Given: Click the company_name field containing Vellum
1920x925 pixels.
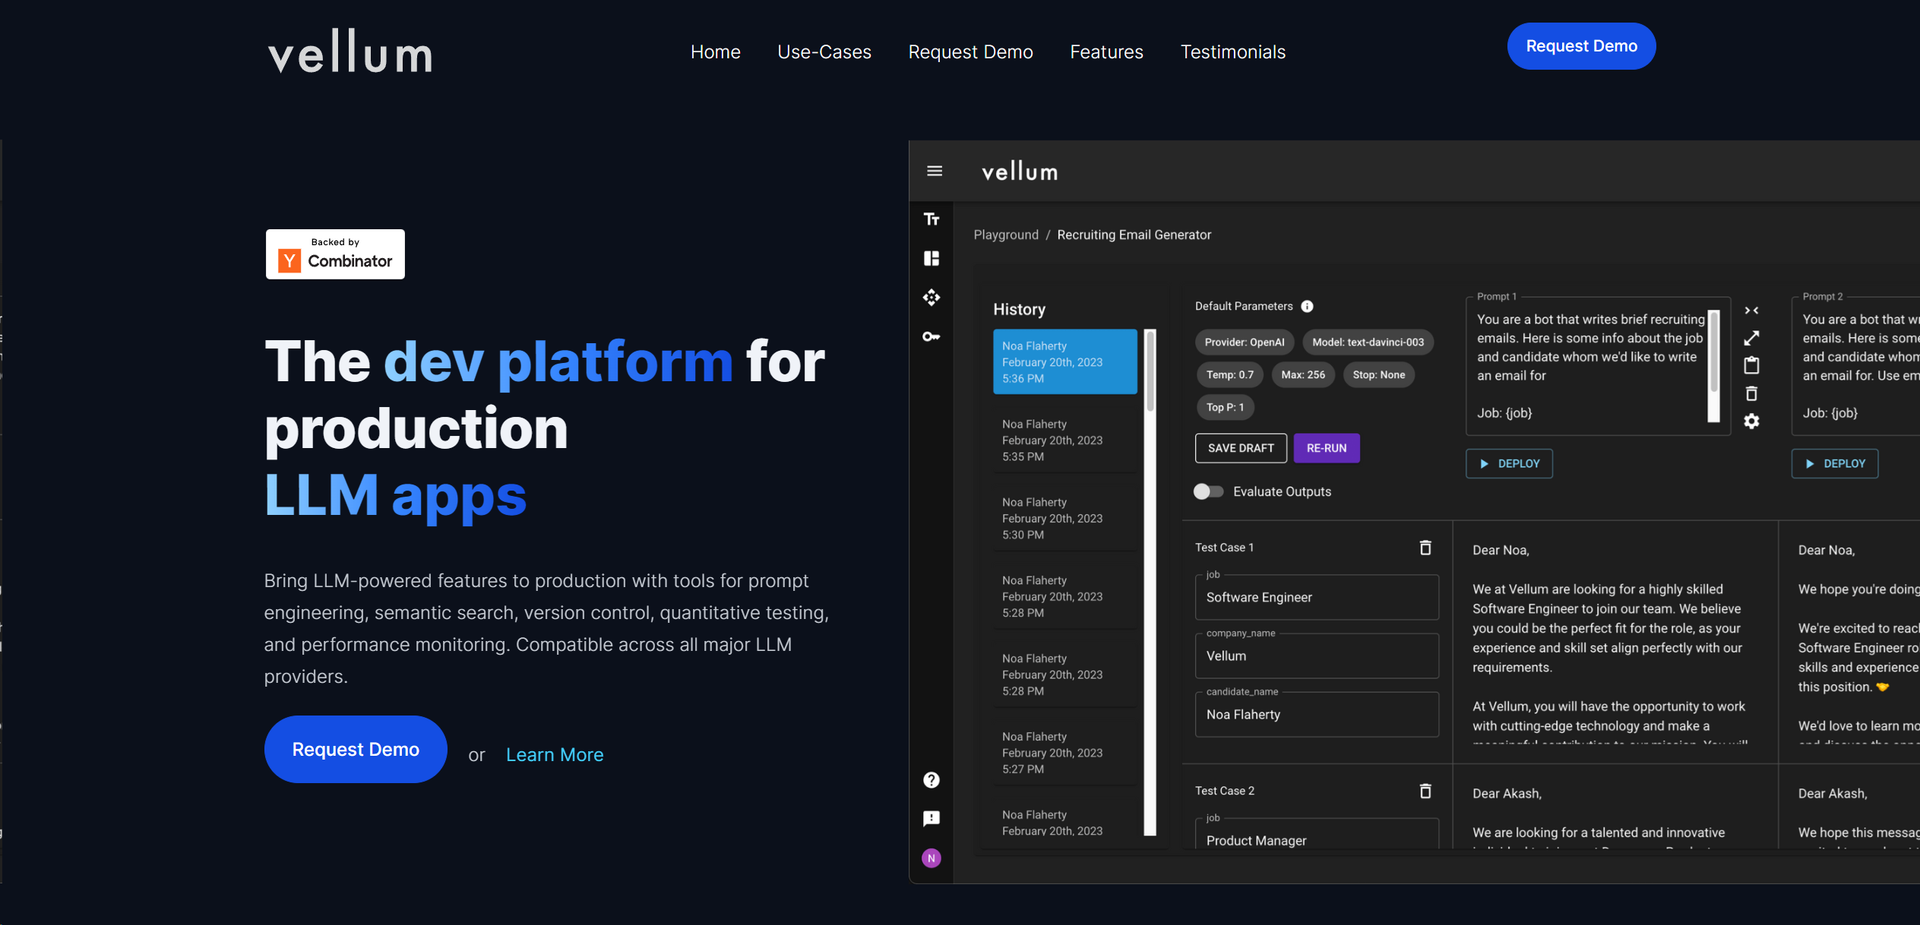Looking at the screenshot, I should [x=1316, y=656].
